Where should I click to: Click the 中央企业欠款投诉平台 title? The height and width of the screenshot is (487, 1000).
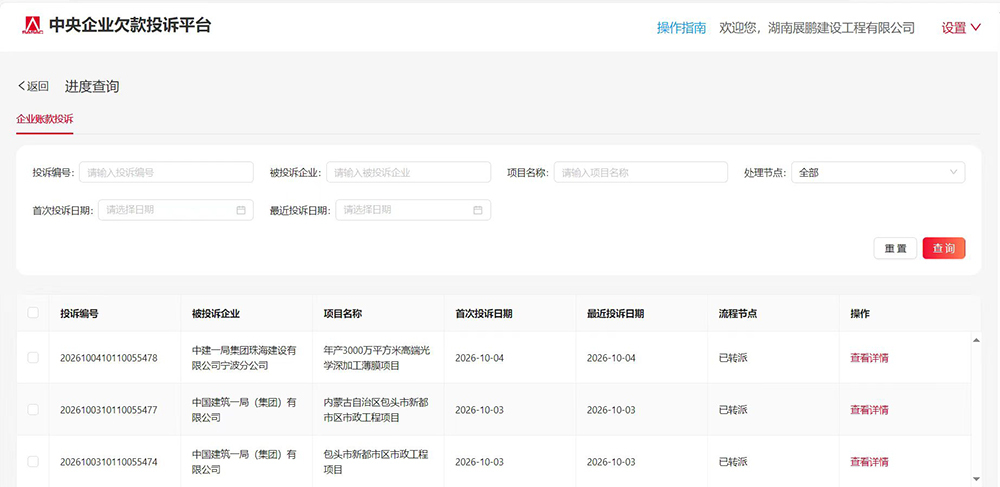(x=129, y=25)
